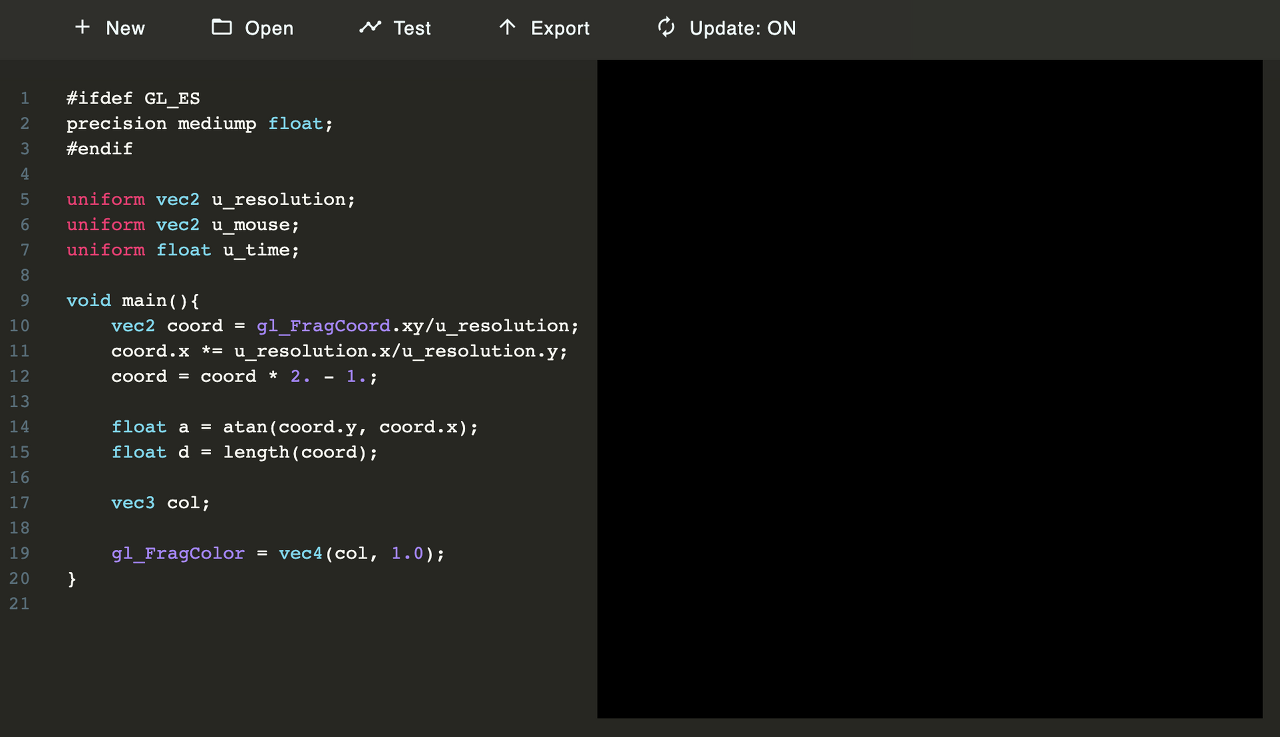The width and height of the screenshot is (1280, 737).
Task: Click line number 19 in the gutter
Action: tap(19, 553)
